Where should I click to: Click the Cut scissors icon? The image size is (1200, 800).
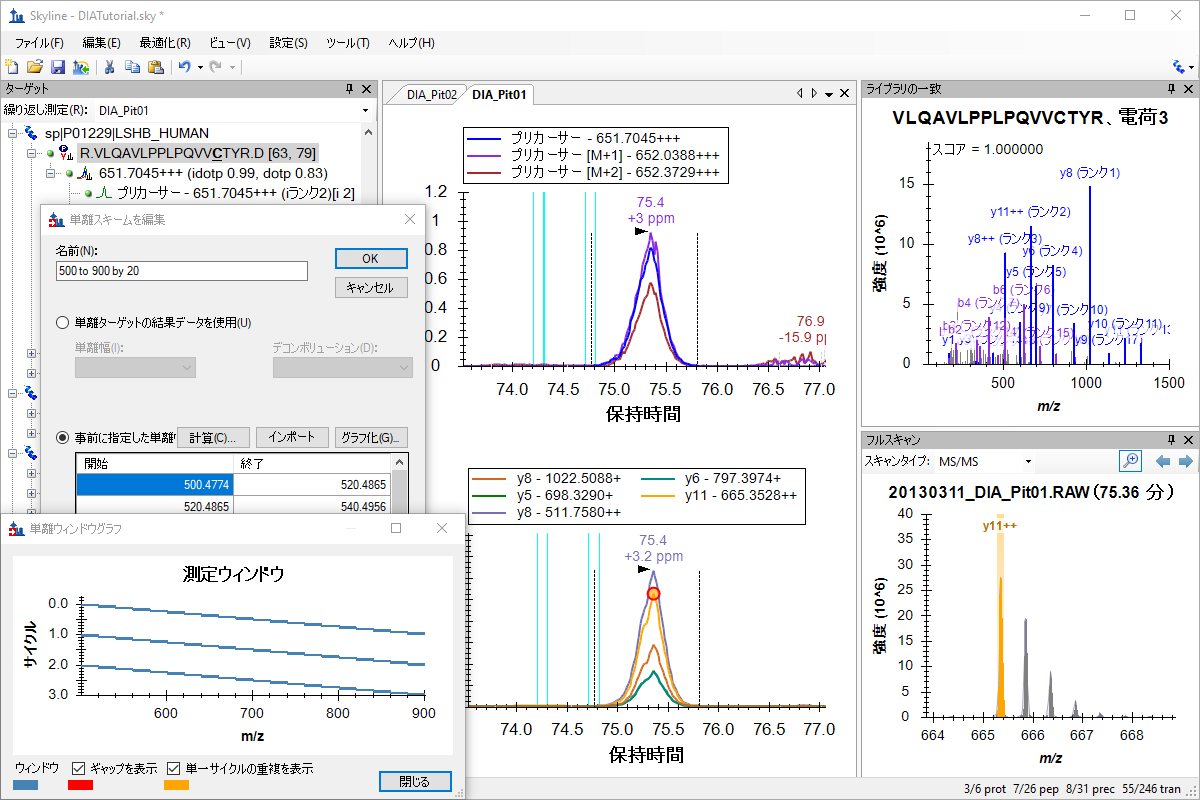pyautogui.click(x=110, y=67)
